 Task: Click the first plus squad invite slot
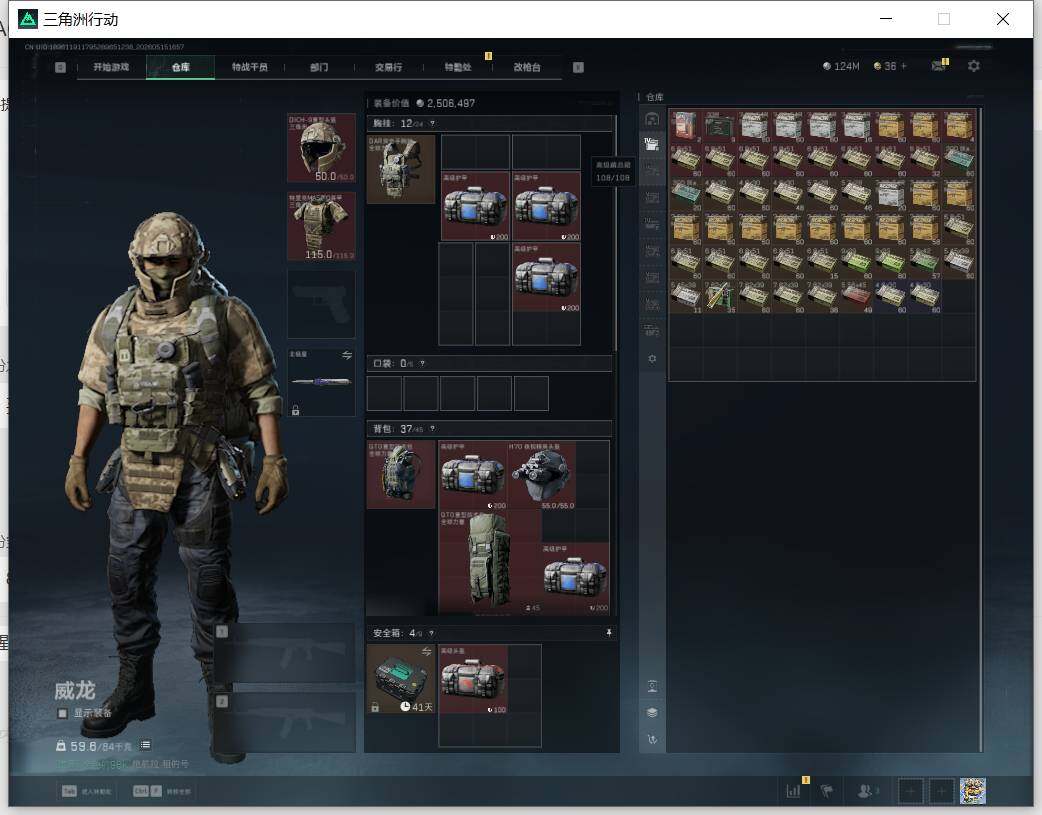click(x=910, y=791)
